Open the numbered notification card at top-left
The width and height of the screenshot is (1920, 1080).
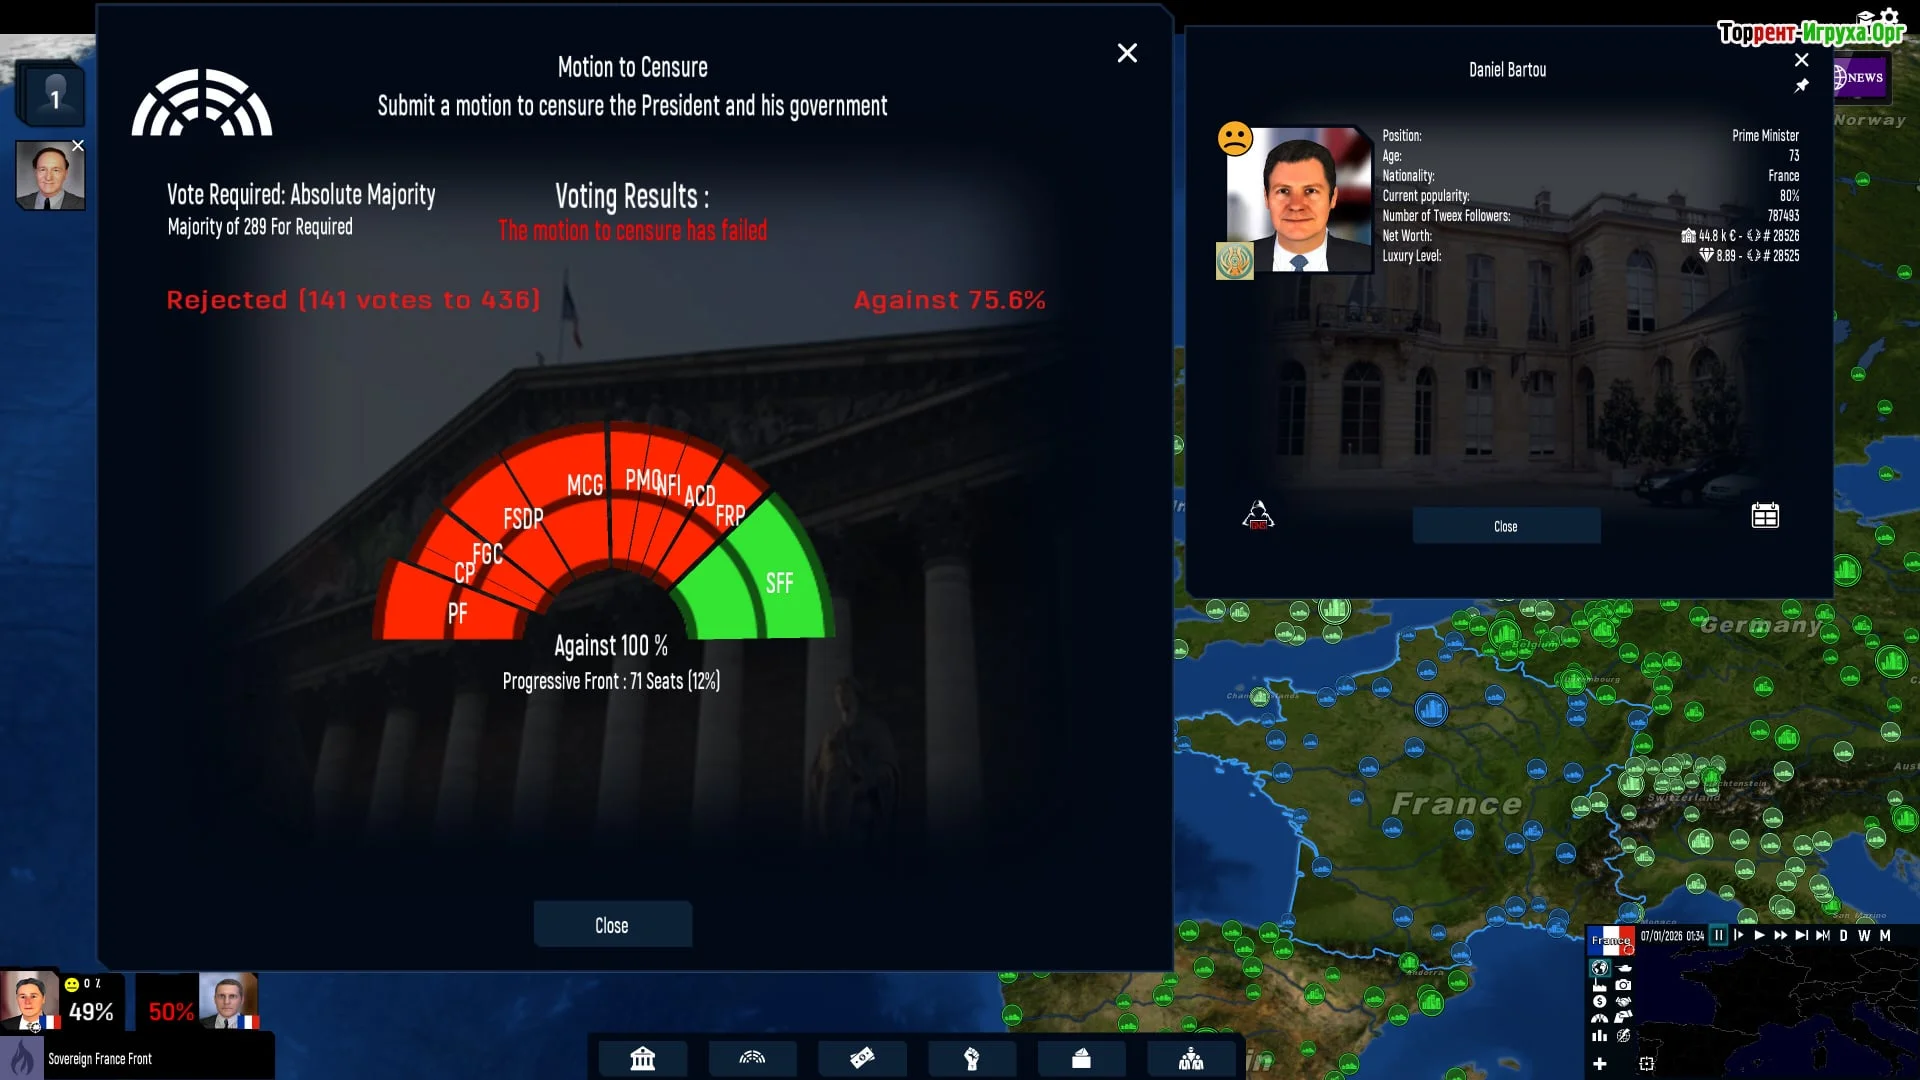pyautogui.click(x=54, y=97)
